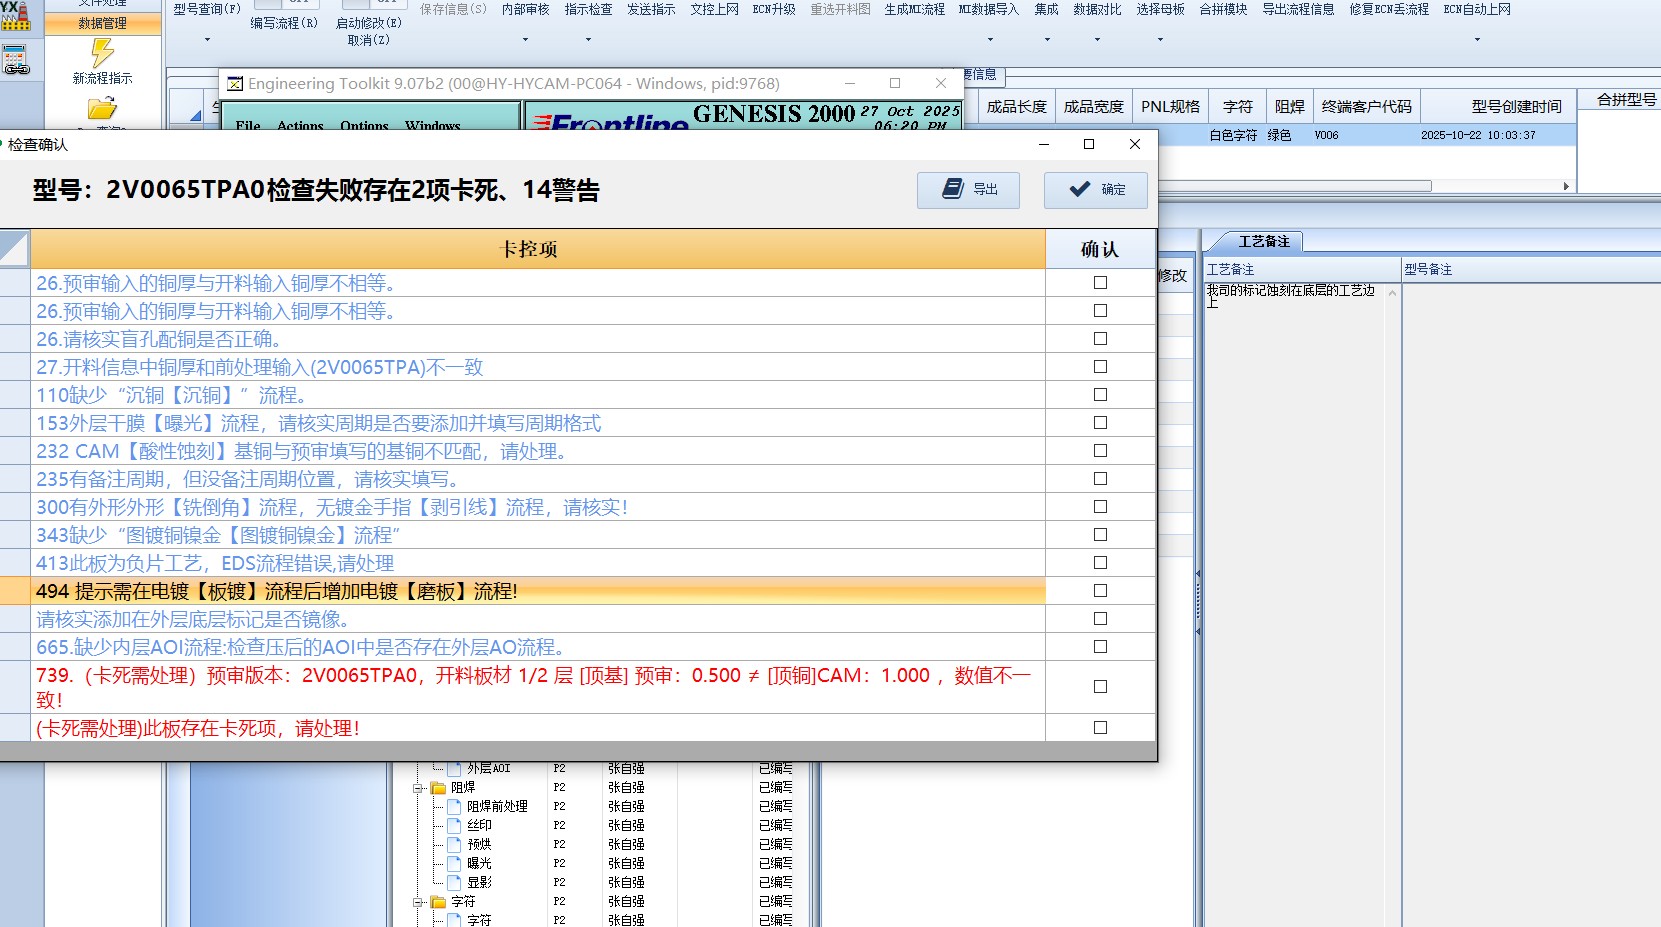Click the 阻焊 folder icon in the process tree
Viewport: 1661px width, 927px height.
[438, 788]
